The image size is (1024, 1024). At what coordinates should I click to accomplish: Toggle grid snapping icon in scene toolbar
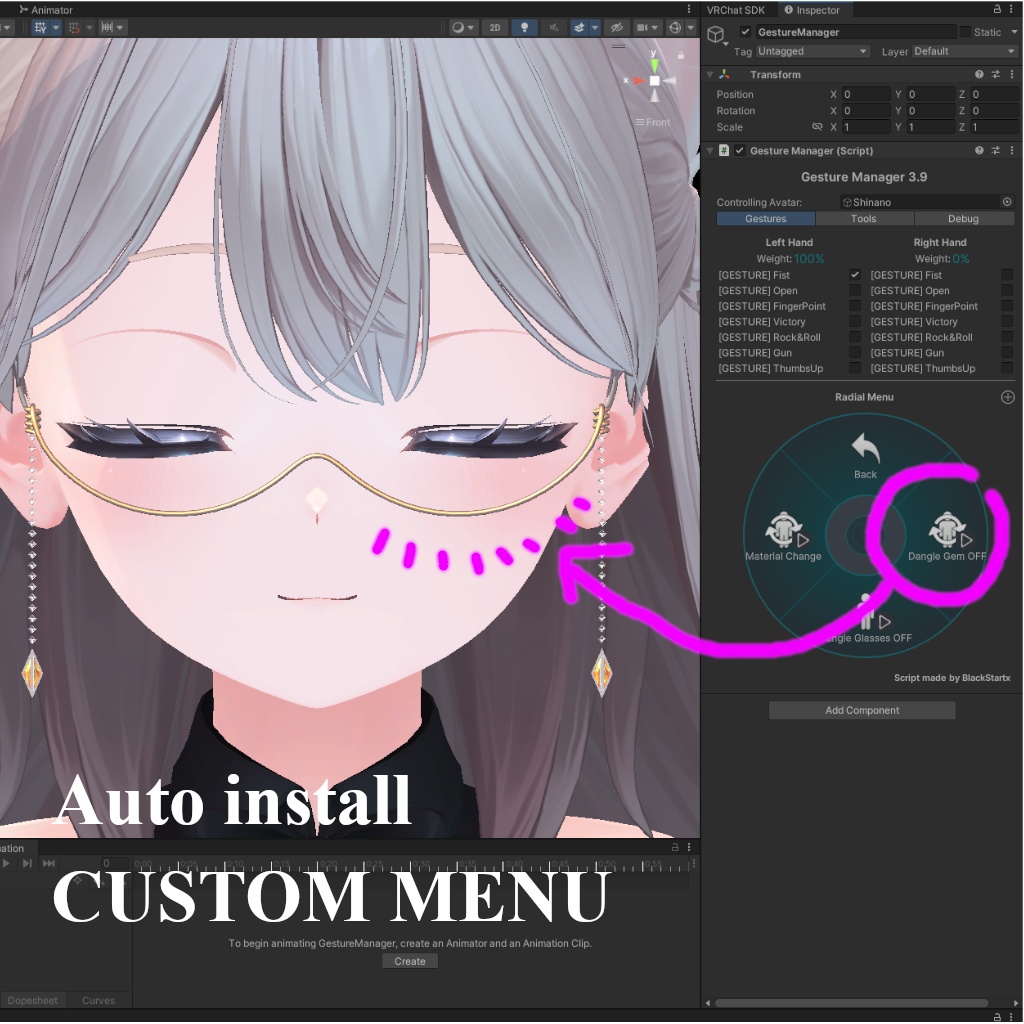(40, 27)
